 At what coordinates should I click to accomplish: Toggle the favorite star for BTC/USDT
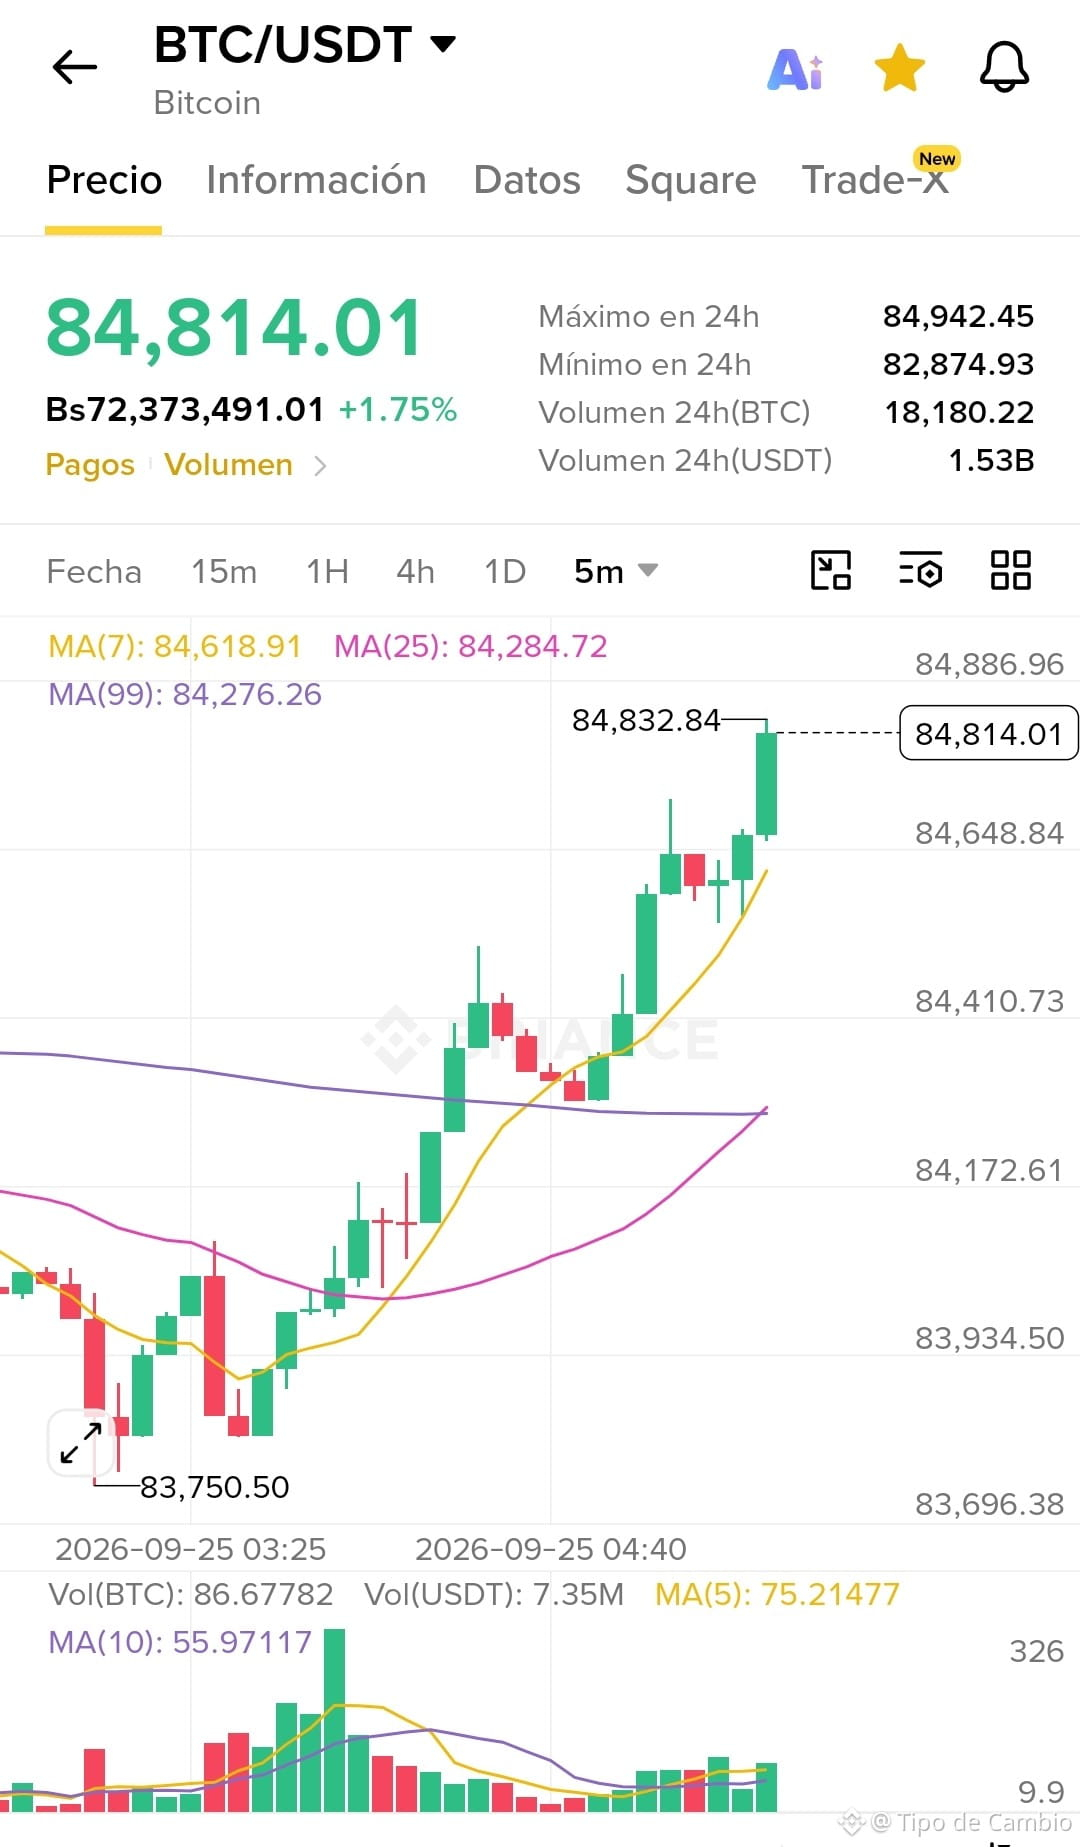click(x=899, y=68)
